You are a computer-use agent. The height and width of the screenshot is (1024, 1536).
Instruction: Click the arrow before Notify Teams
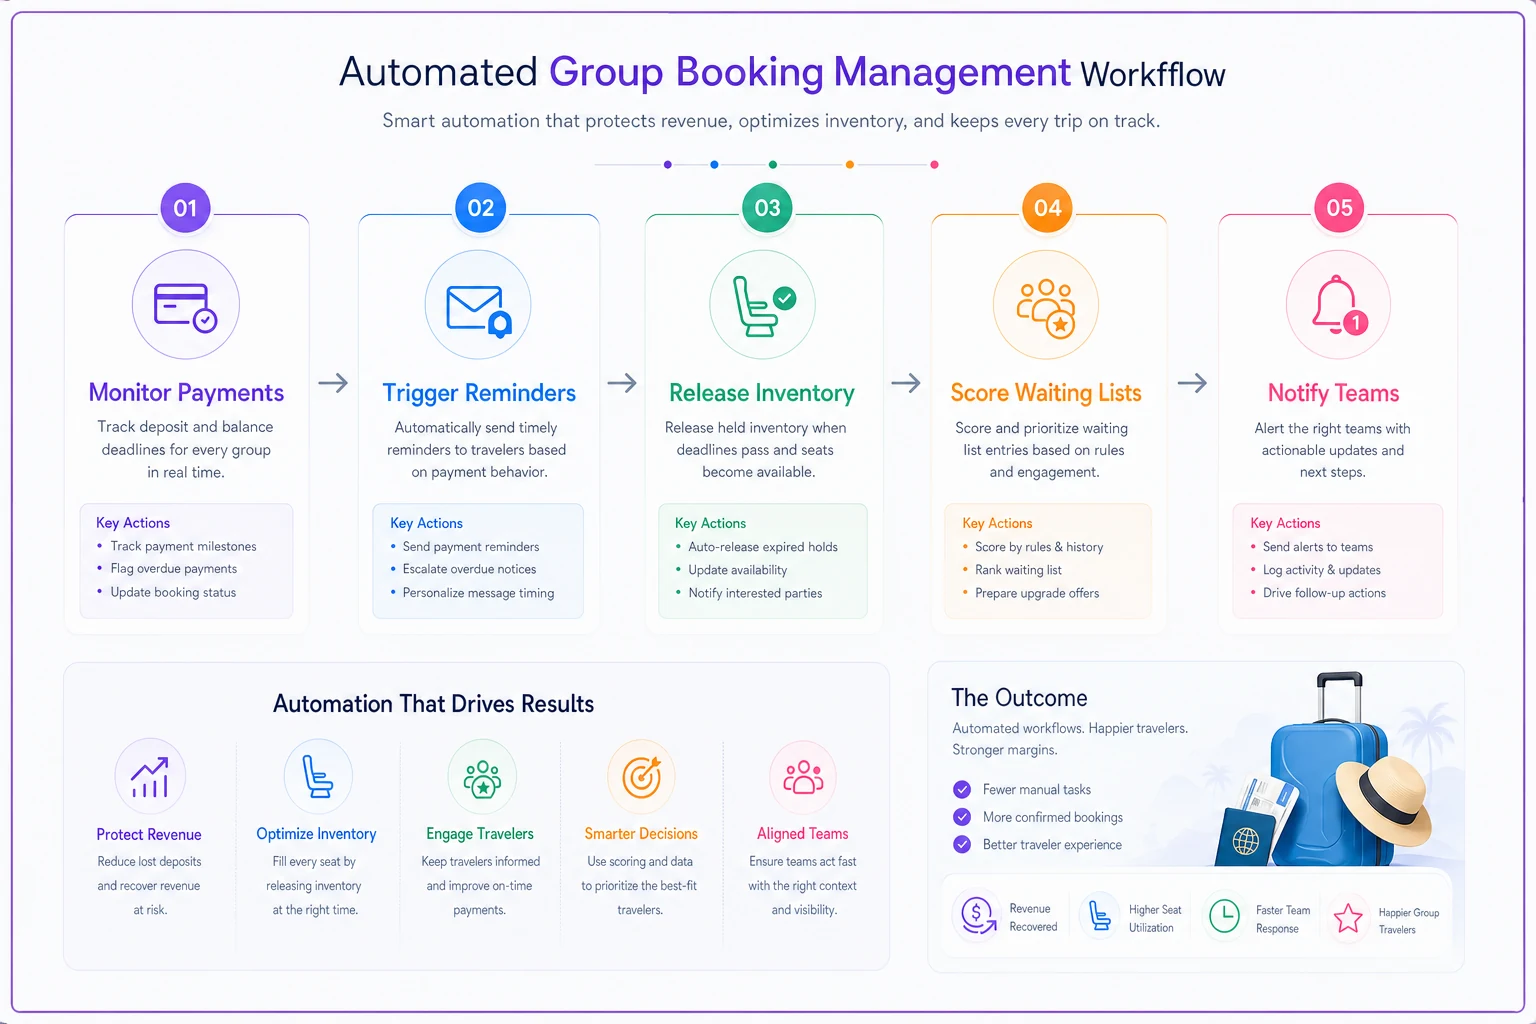pyautogui.click(x=1192, y=383)
